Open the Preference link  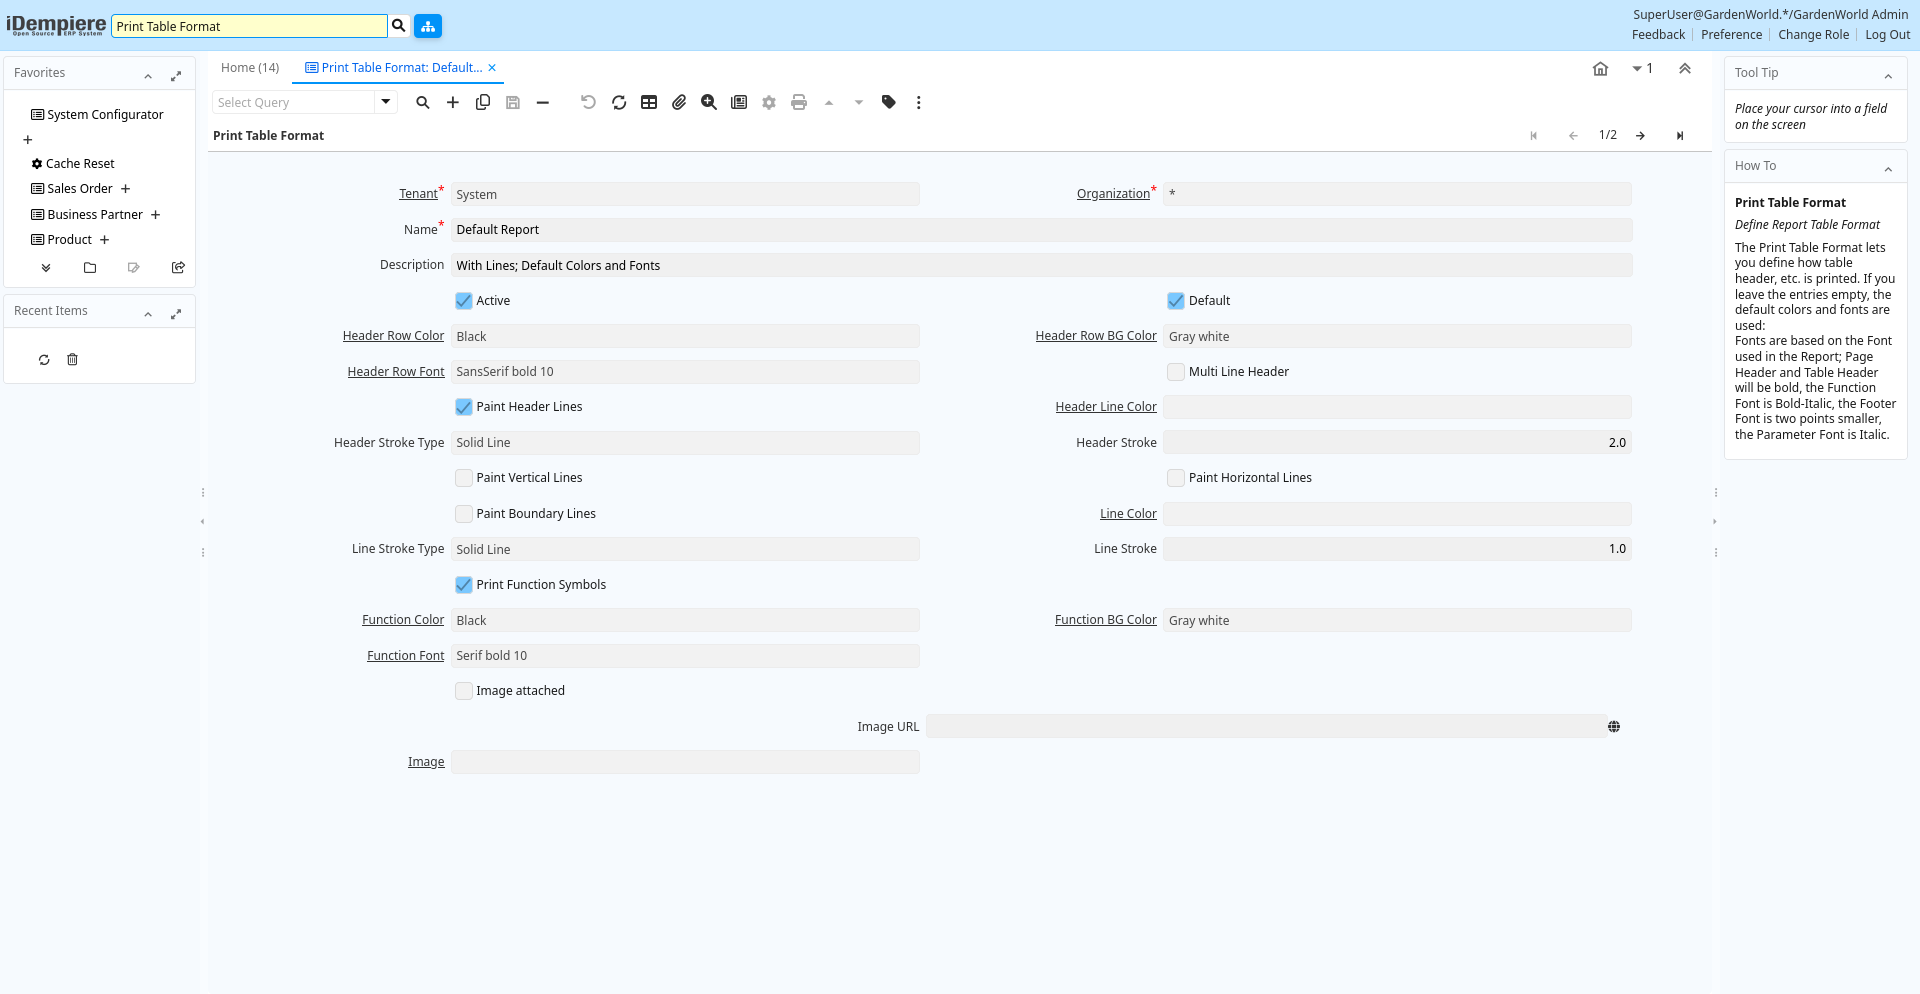(1731, 35)
